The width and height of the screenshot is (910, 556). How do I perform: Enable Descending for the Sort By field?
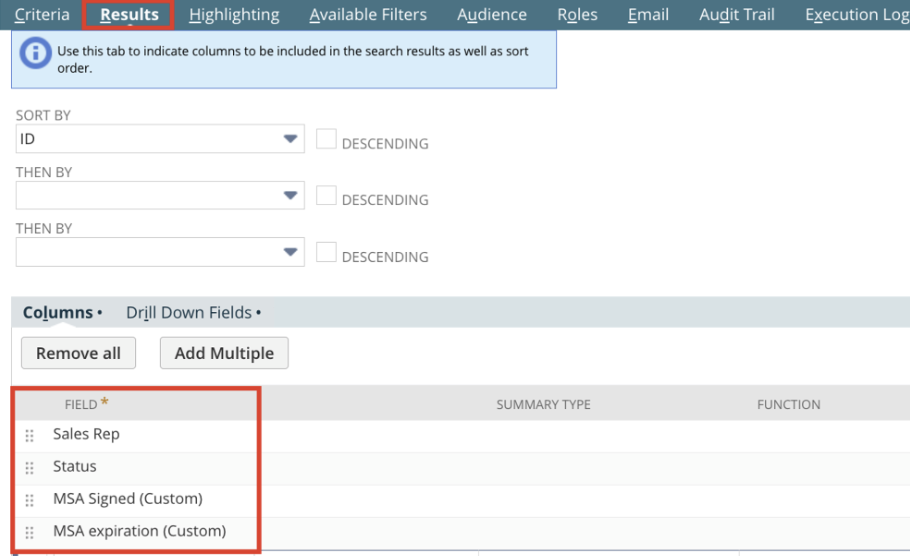pyautogui.click(x=326, y=139)
